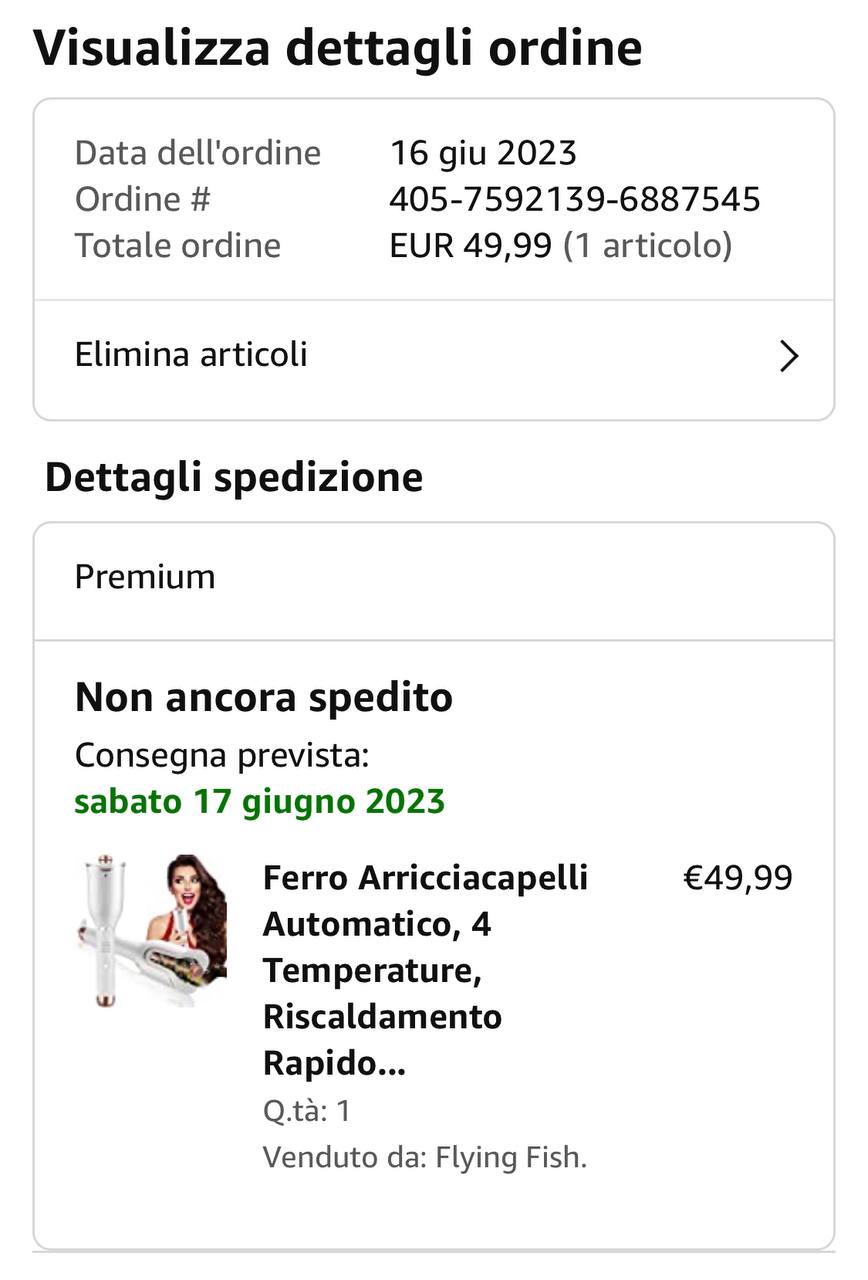Tap the Visualizza dettagli ordine page title
This screenshot has width=868, height=1280.
click(x=338, y=48)
